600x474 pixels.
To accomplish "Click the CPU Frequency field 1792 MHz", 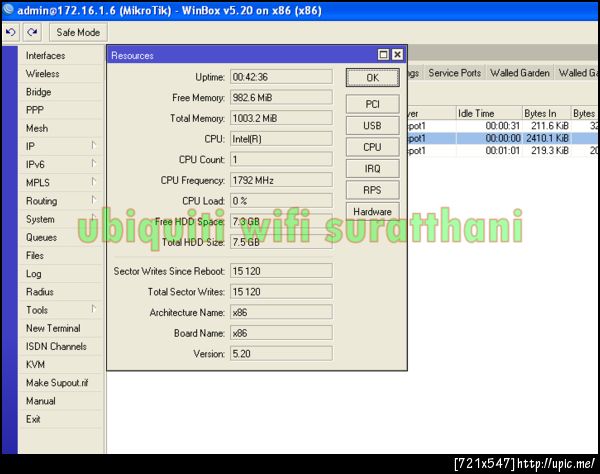I will point(281,180).
